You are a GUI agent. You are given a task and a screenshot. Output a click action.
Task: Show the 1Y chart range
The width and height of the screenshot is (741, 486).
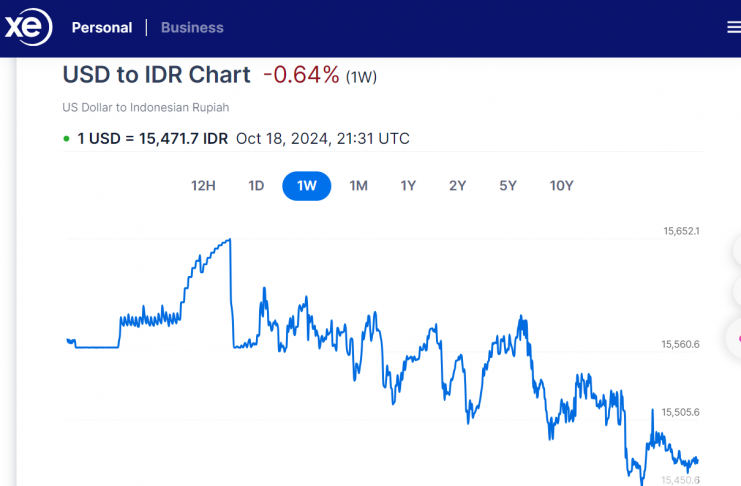click(408, 186)
